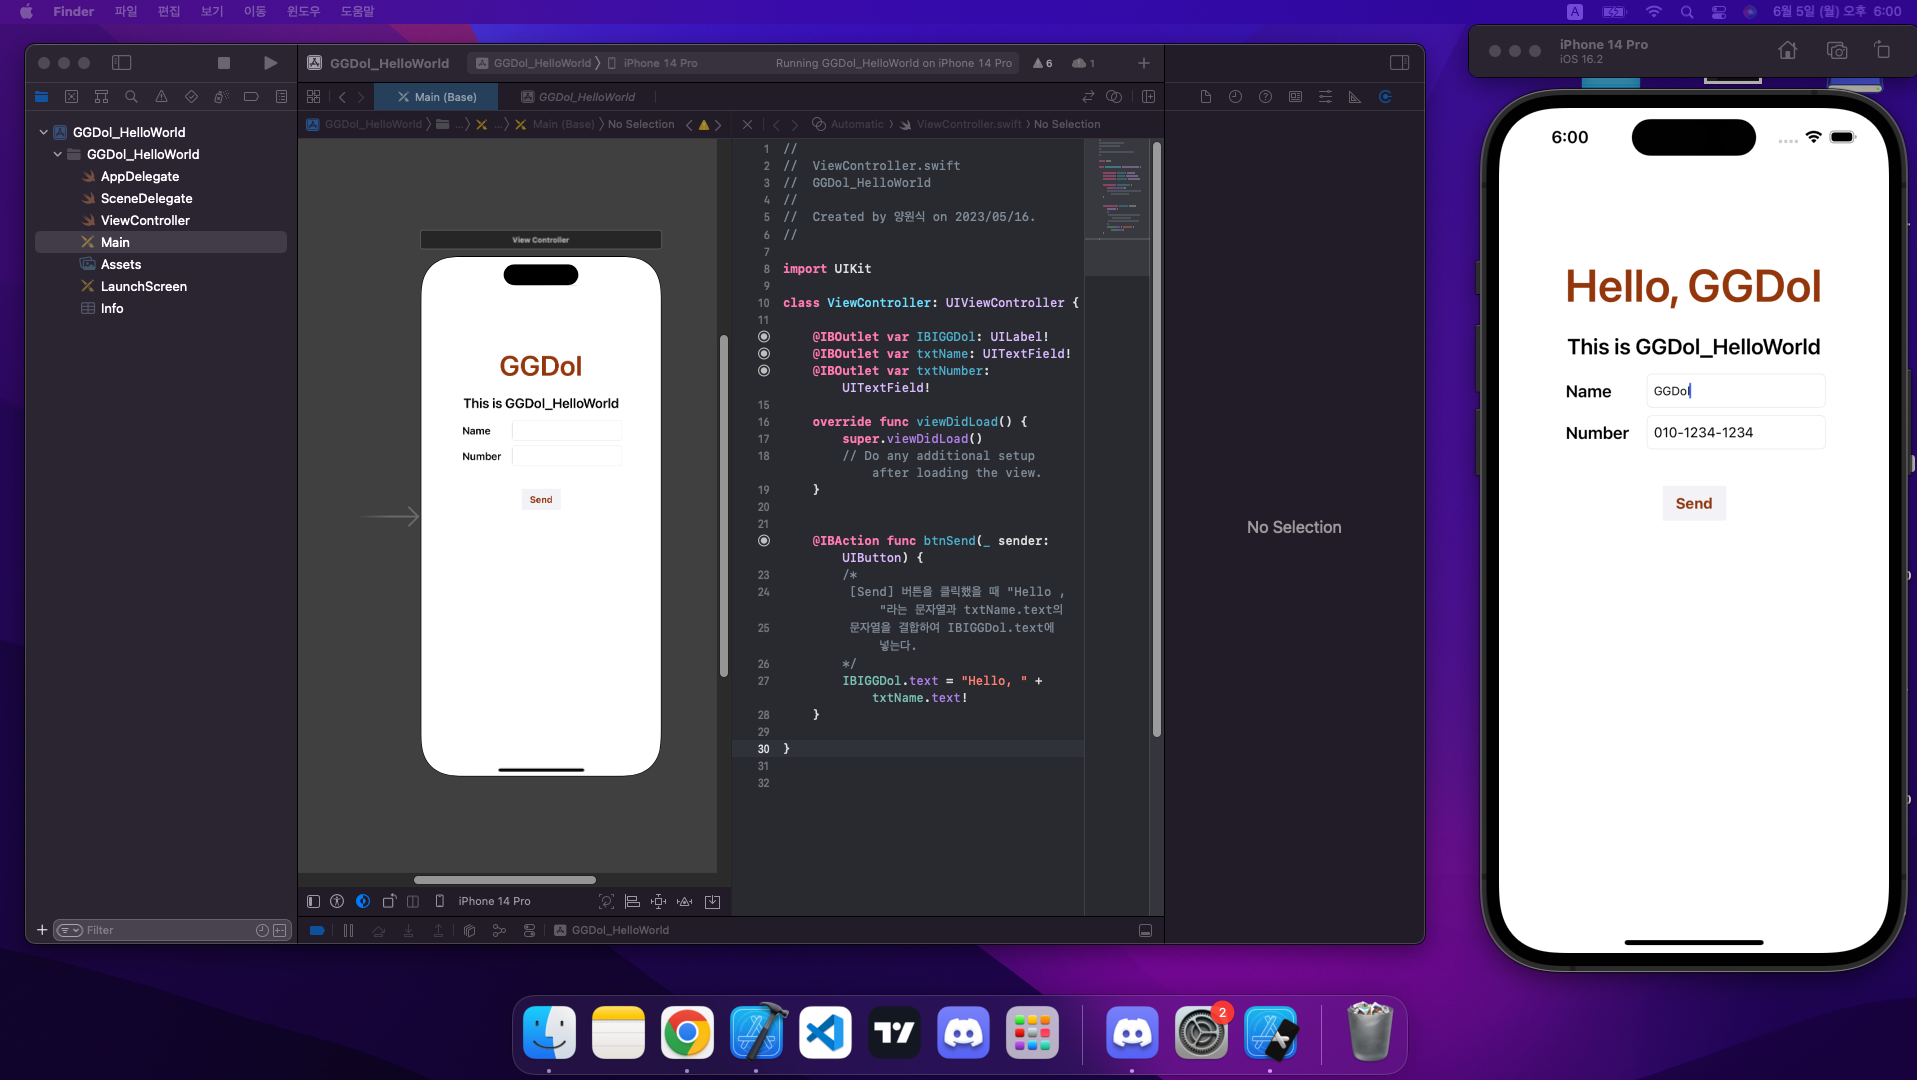1917x1080 pixels.
Task: Open ViewController in the project navigator
Action: pyautogui.click(x=145, y=220)
